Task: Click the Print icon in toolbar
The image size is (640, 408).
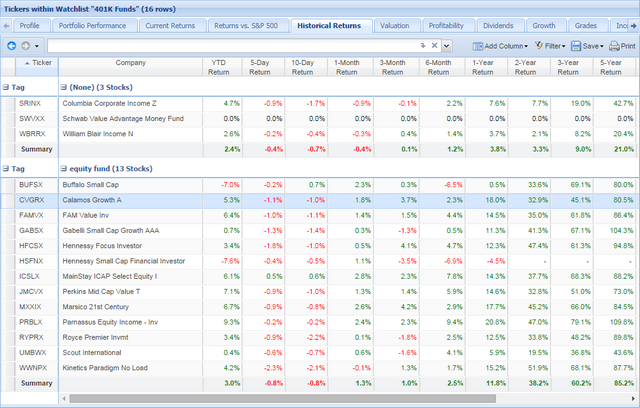Action: click(614, 46)
